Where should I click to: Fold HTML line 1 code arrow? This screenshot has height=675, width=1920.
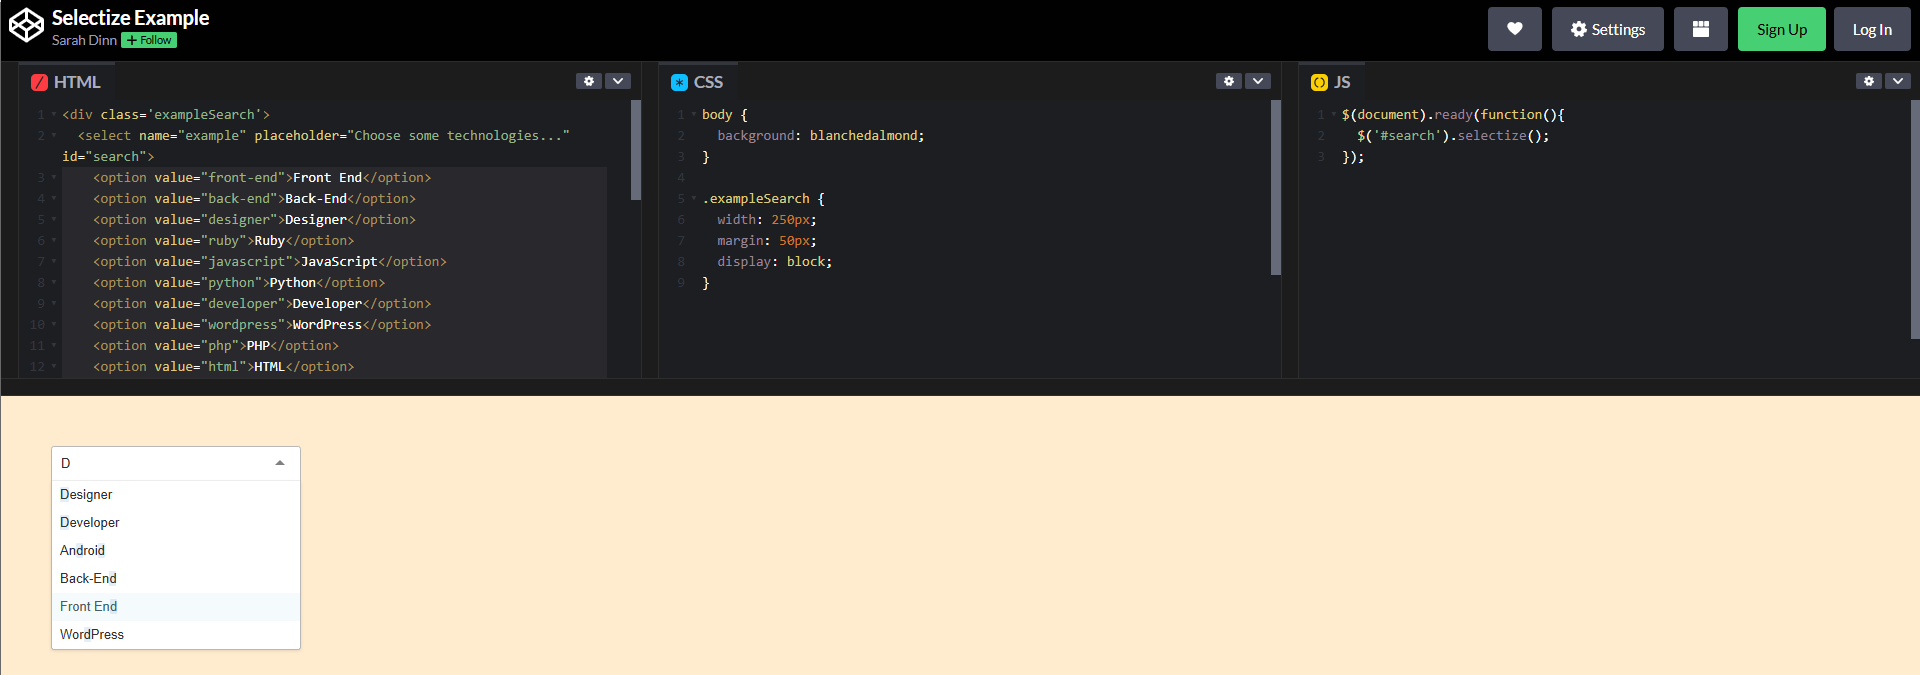pos(54,115)
